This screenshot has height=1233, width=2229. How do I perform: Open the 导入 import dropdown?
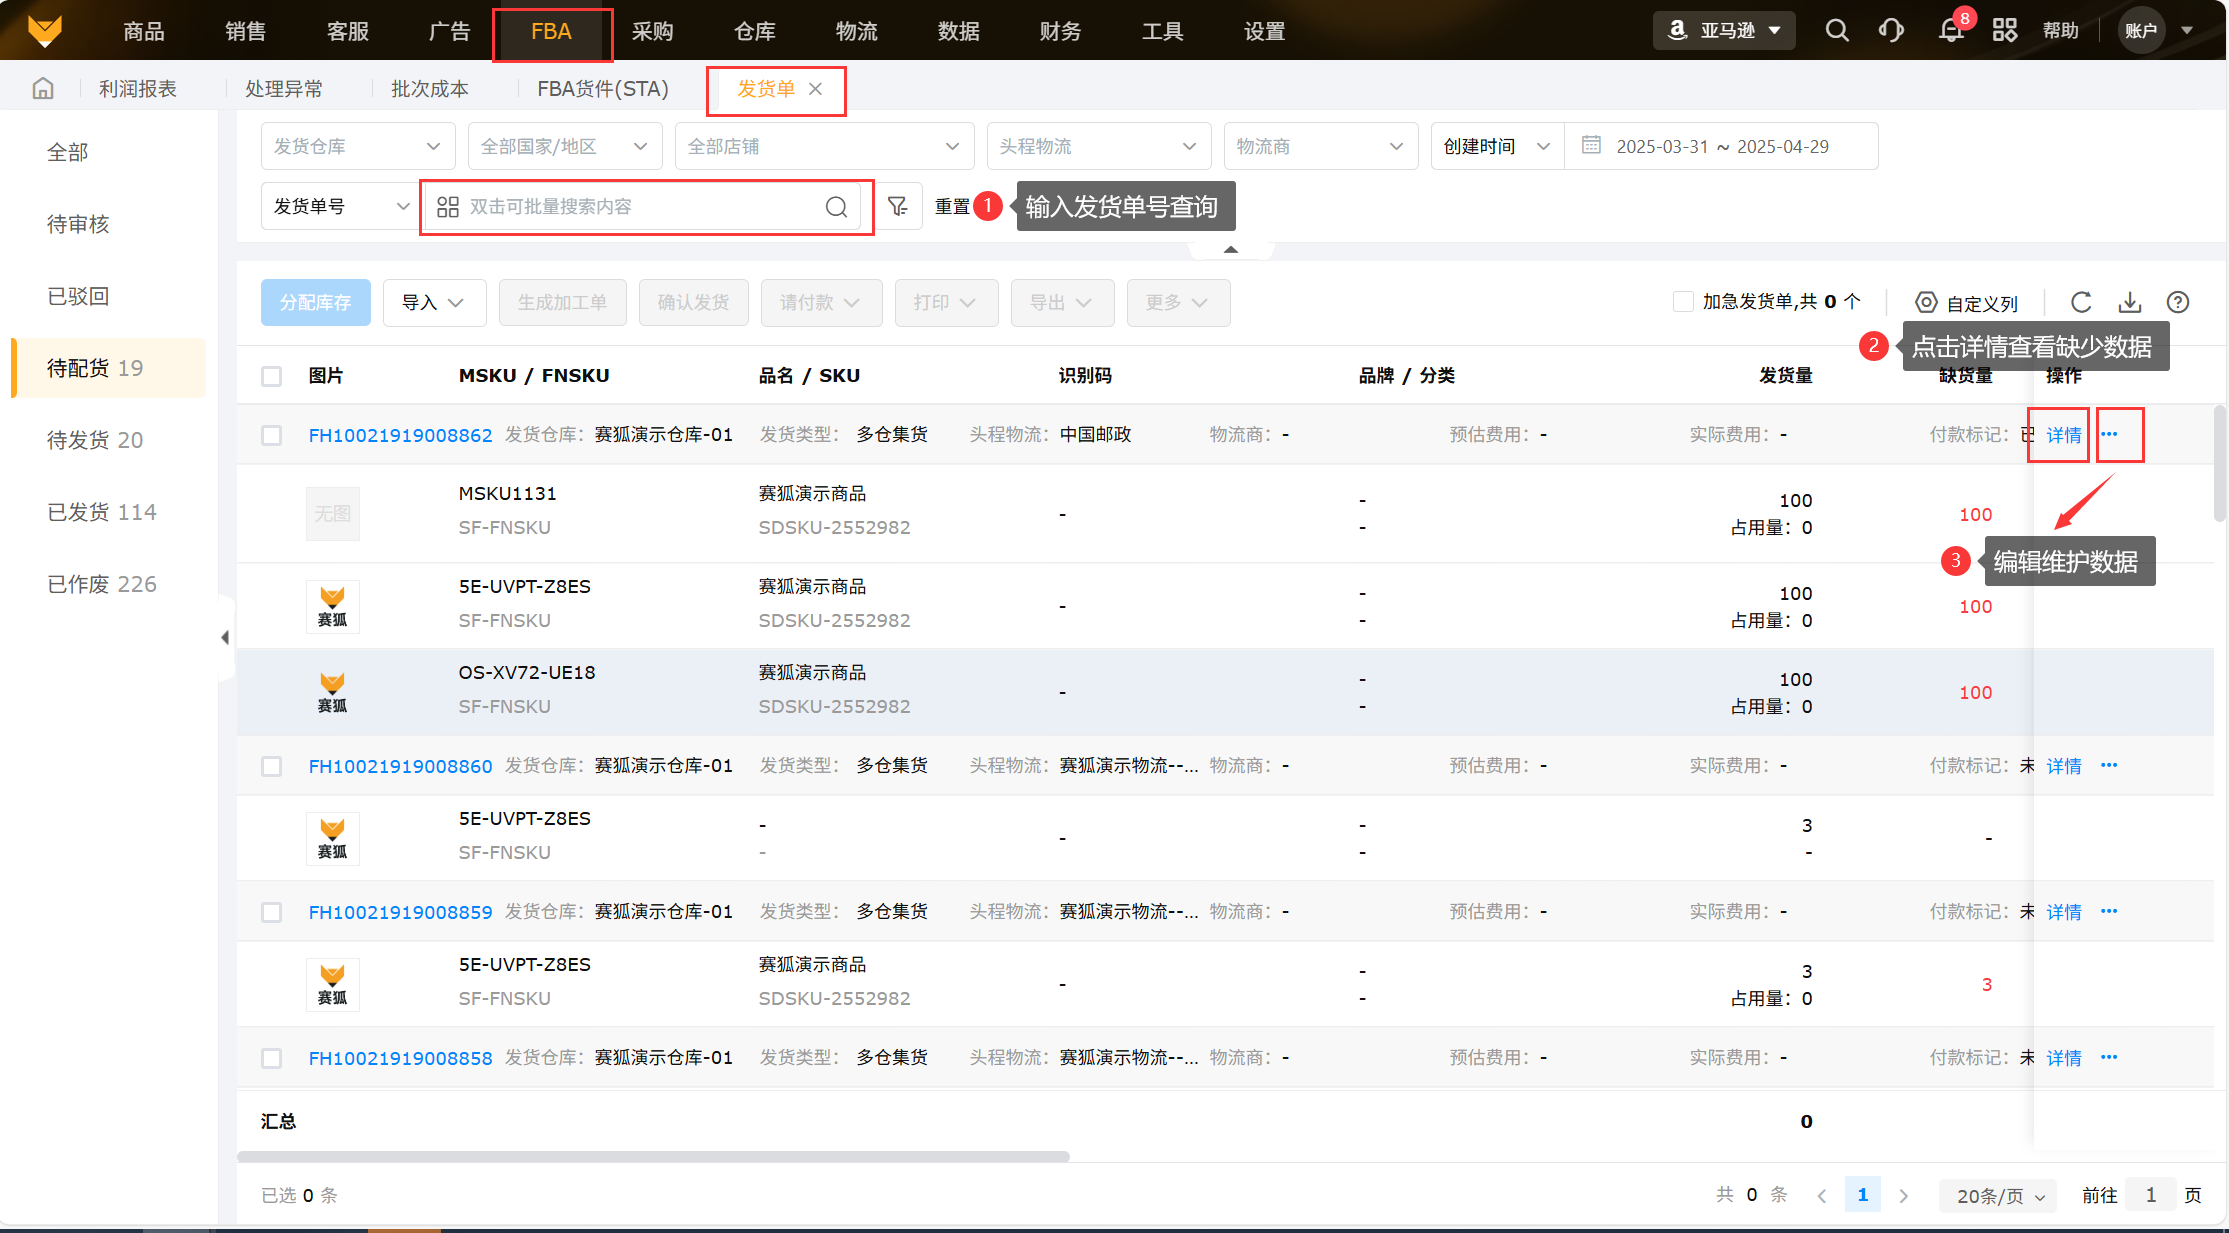(433, 302)
